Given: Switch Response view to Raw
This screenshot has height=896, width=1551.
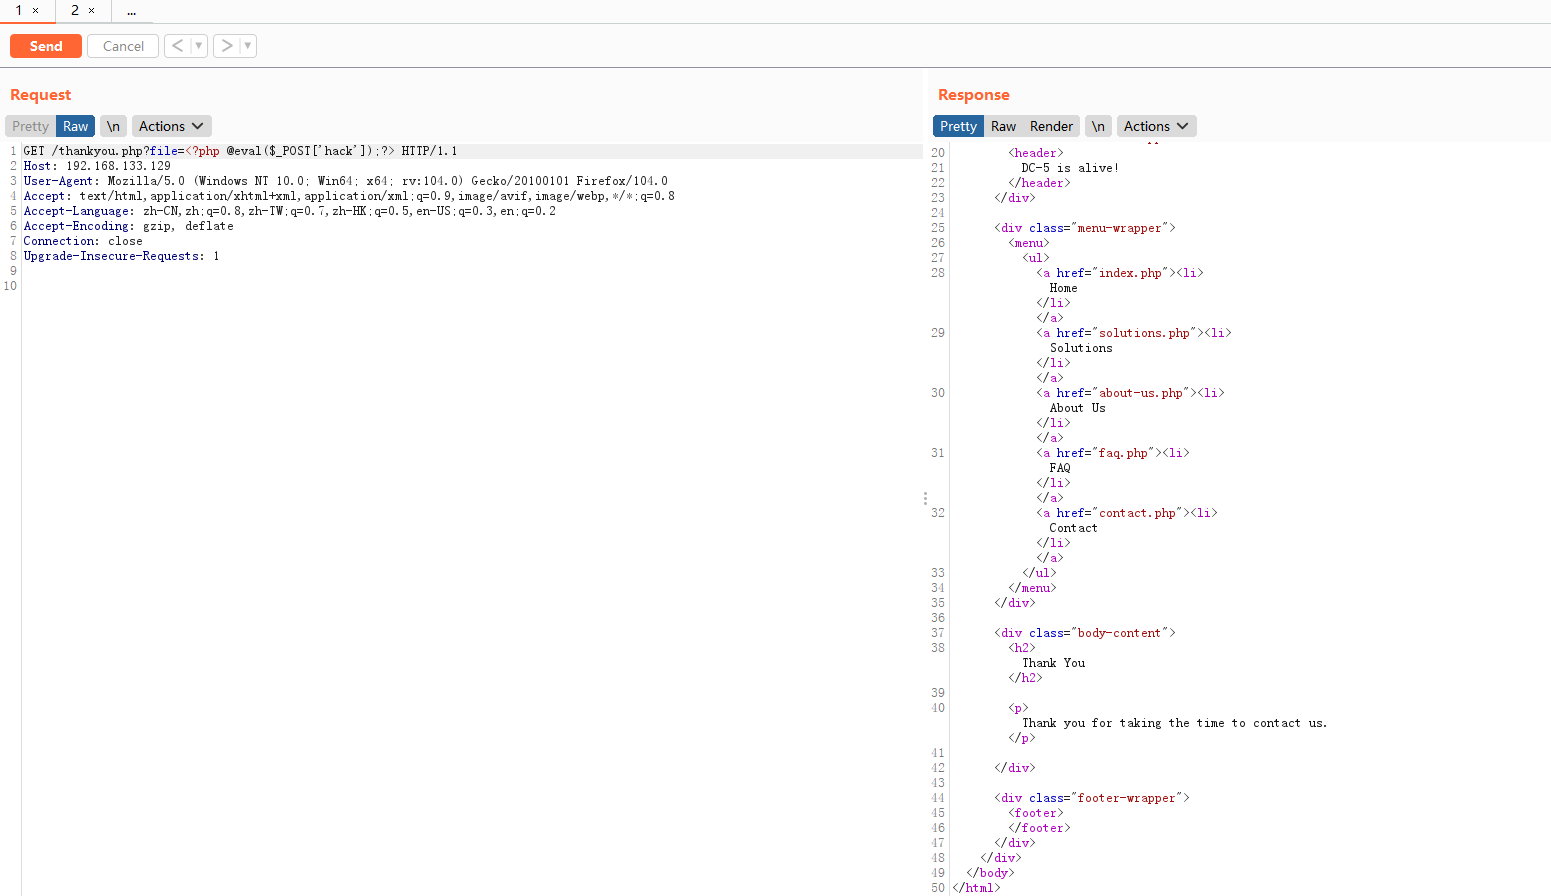Looking at the screenshot, I should pyautogui.click(x=1003, y=126).
